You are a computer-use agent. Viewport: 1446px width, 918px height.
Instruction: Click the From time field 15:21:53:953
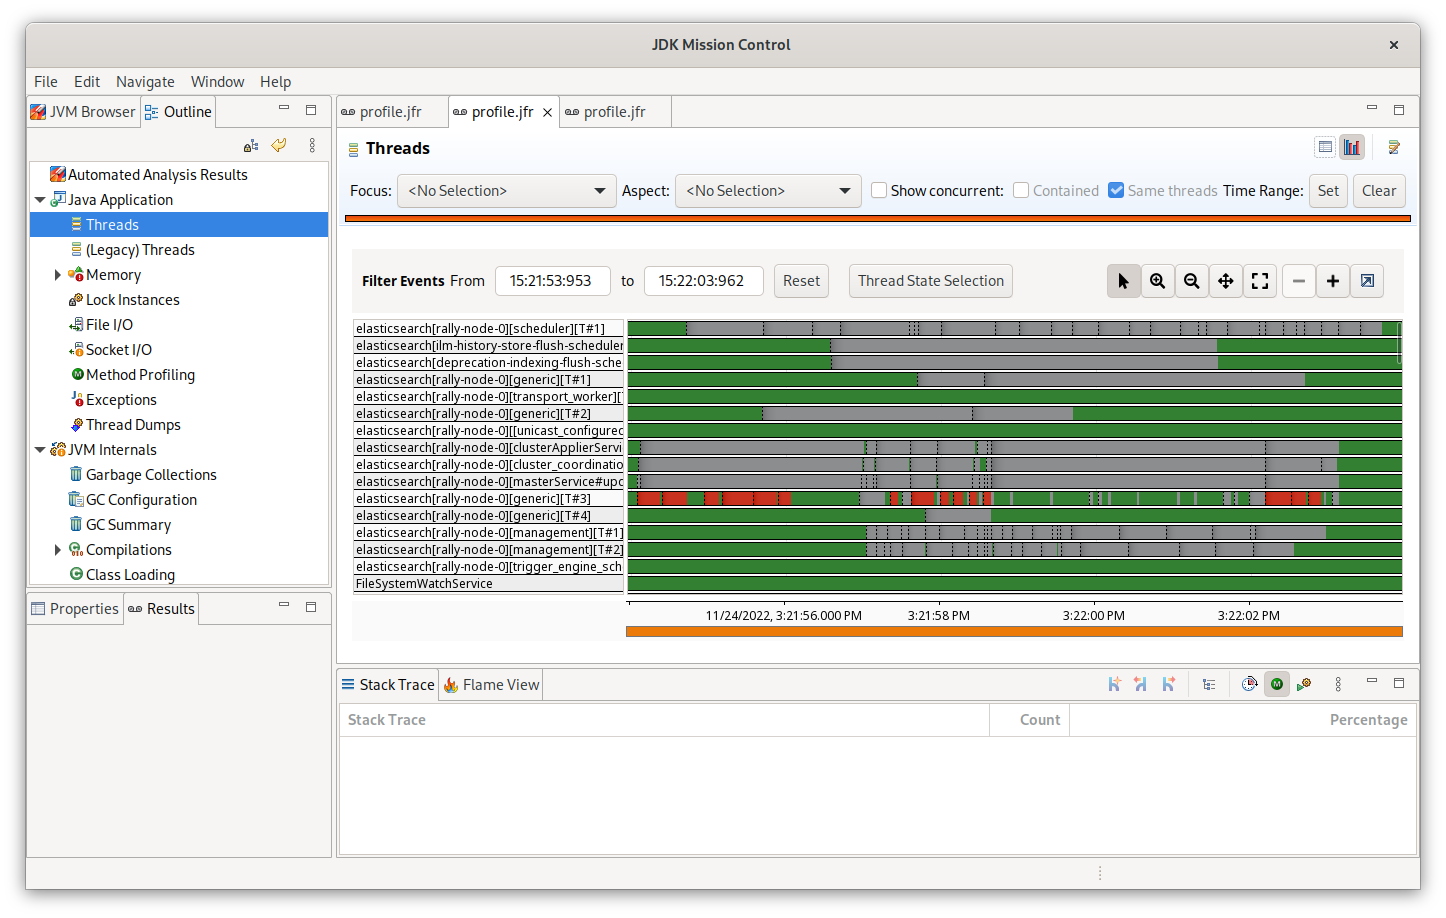552,281
